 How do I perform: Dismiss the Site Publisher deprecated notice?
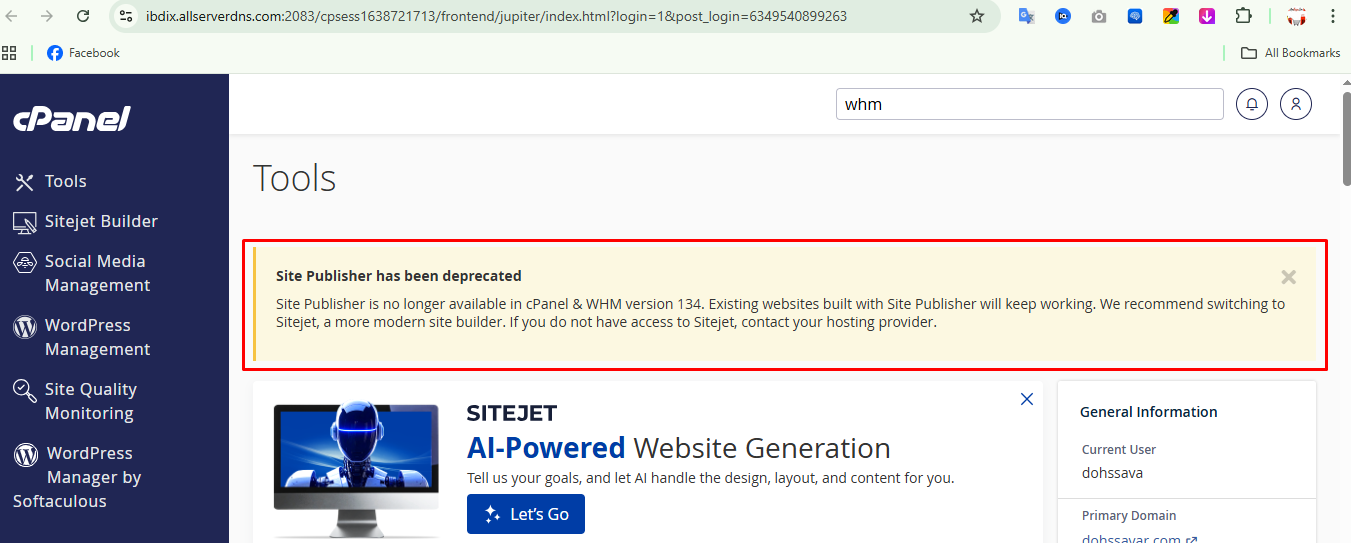pos(1288,277)
